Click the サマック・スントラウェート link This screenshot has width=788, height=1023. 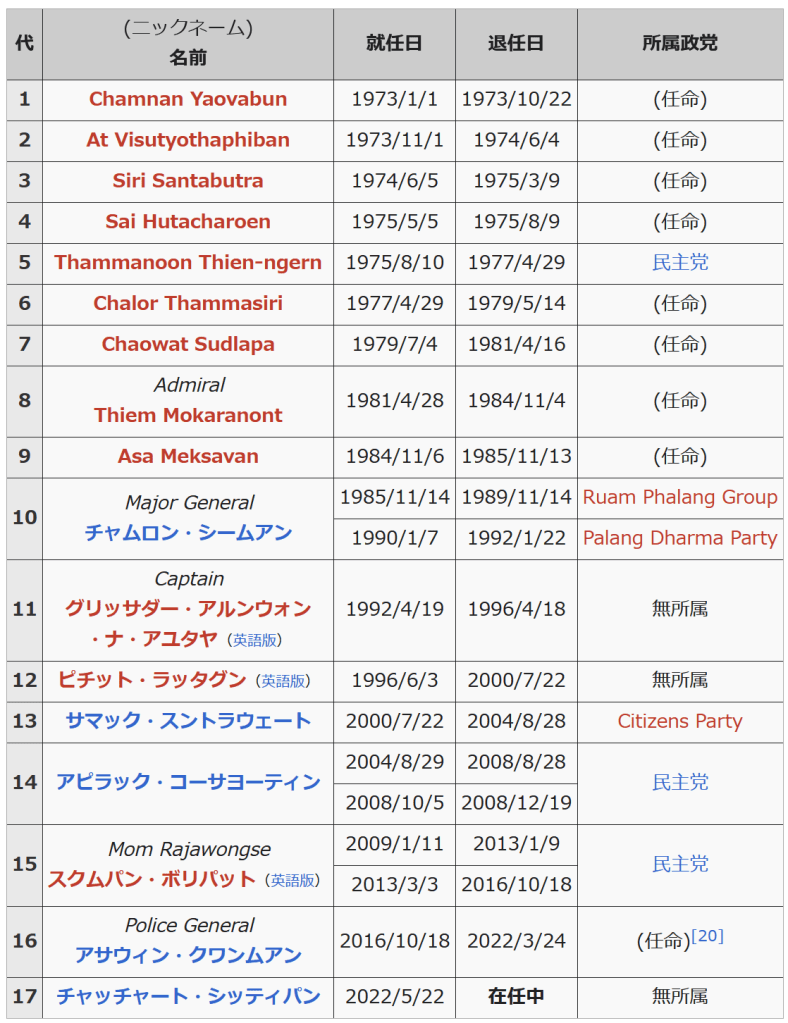(x=188, y=721)
